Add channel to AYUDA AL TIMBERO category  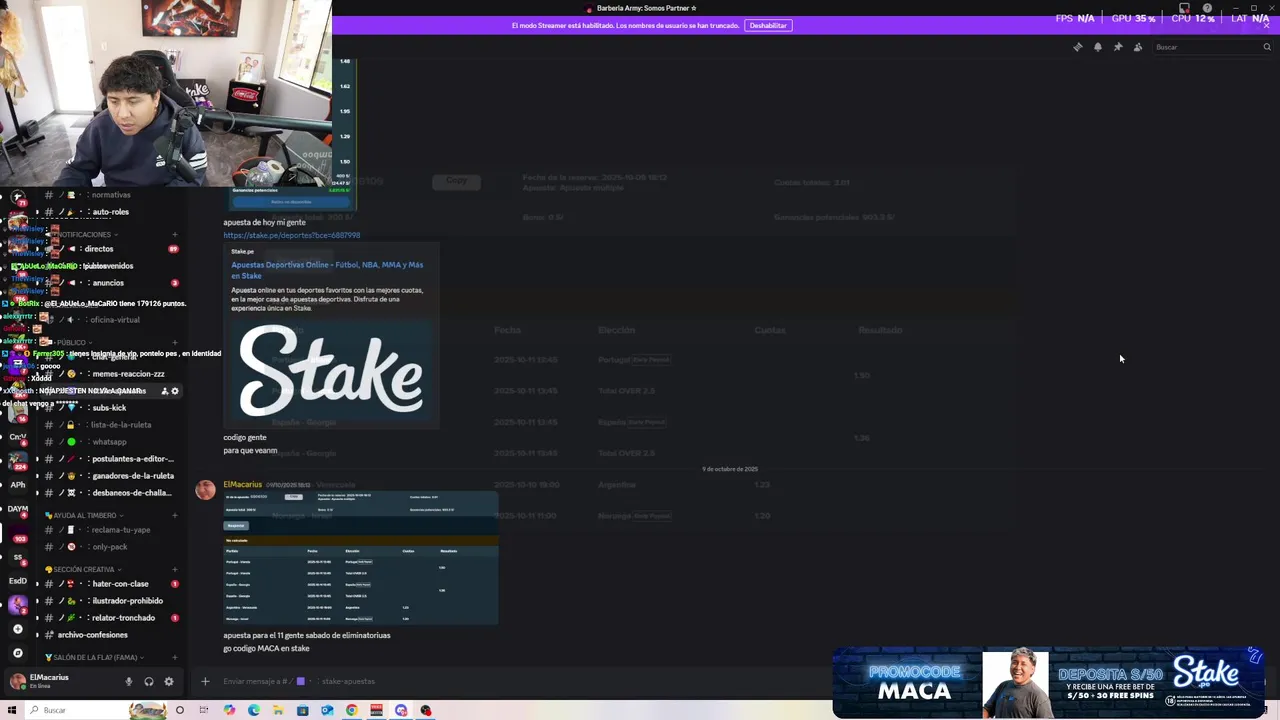[x=174, y=516]
